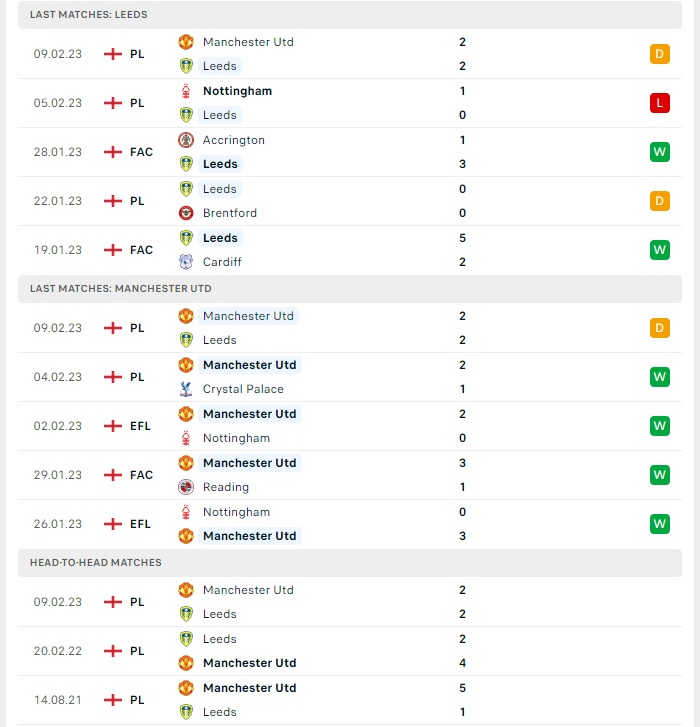This screenshot has width=700, height=727.
Task: Open the 20.02.22 head-to-head match
Action: 350,651
